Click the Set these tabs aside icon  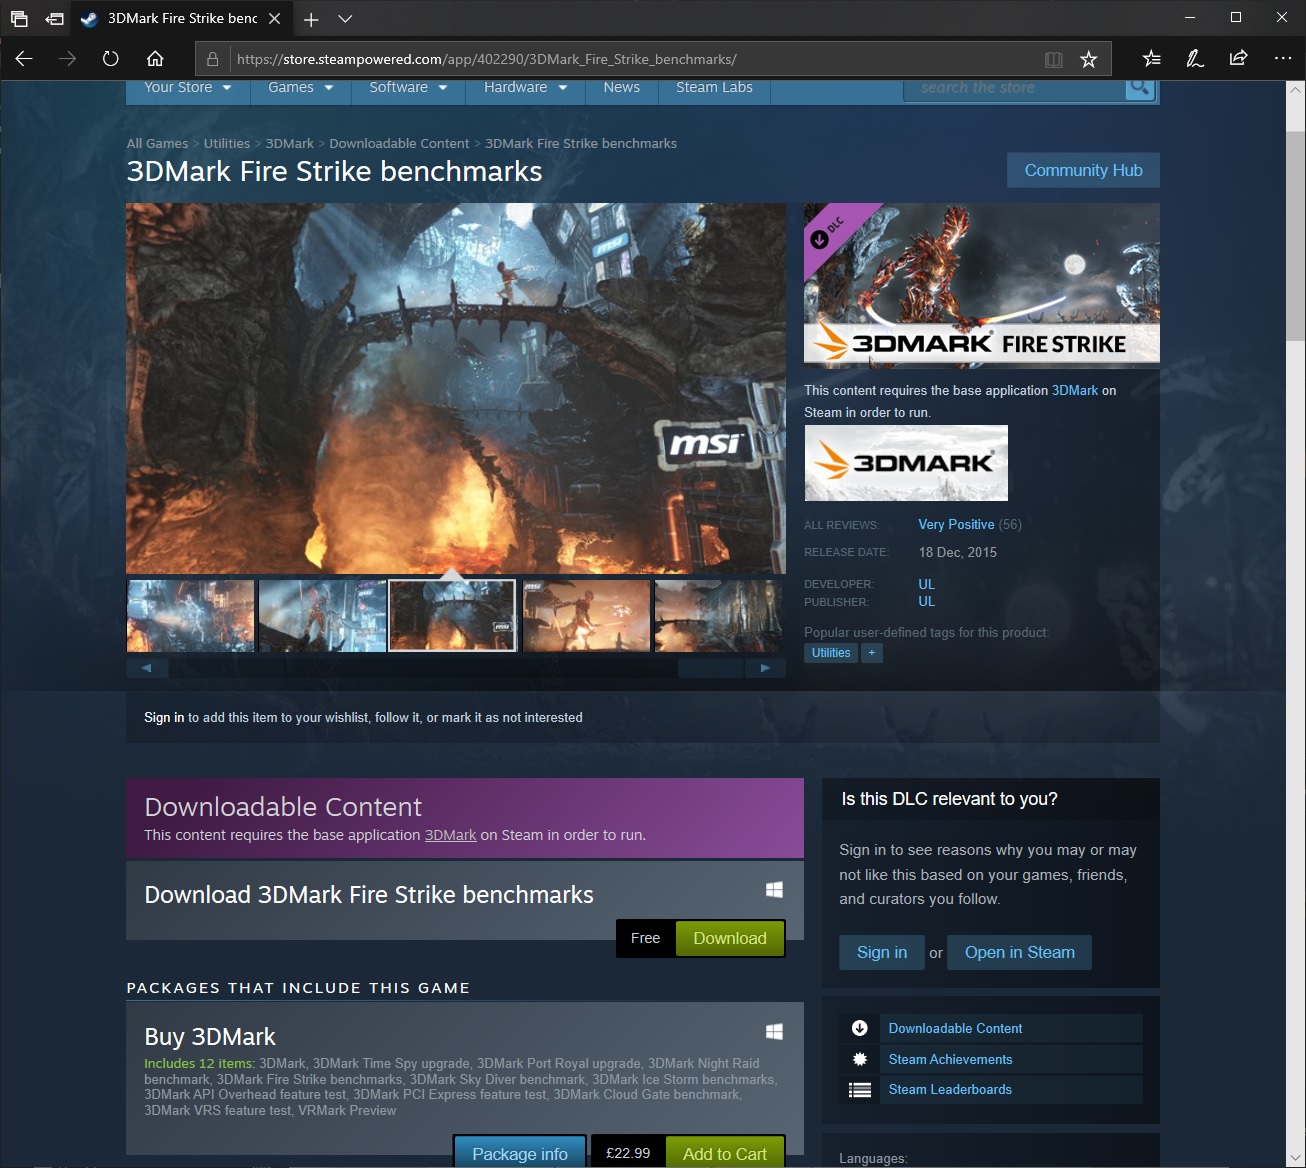tap(55, 19)
